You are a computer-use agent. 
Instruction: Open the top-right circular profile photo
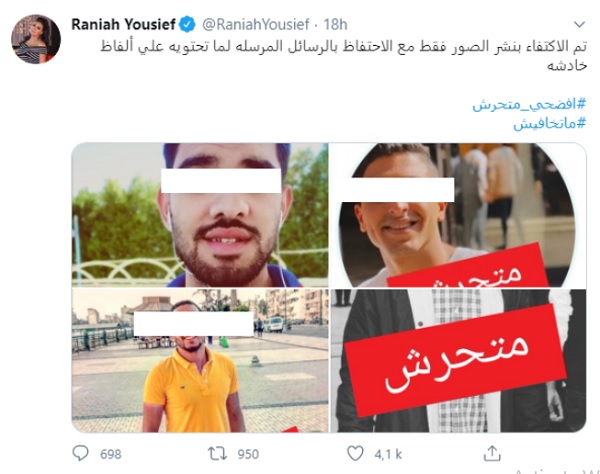[x=458, y=215]
